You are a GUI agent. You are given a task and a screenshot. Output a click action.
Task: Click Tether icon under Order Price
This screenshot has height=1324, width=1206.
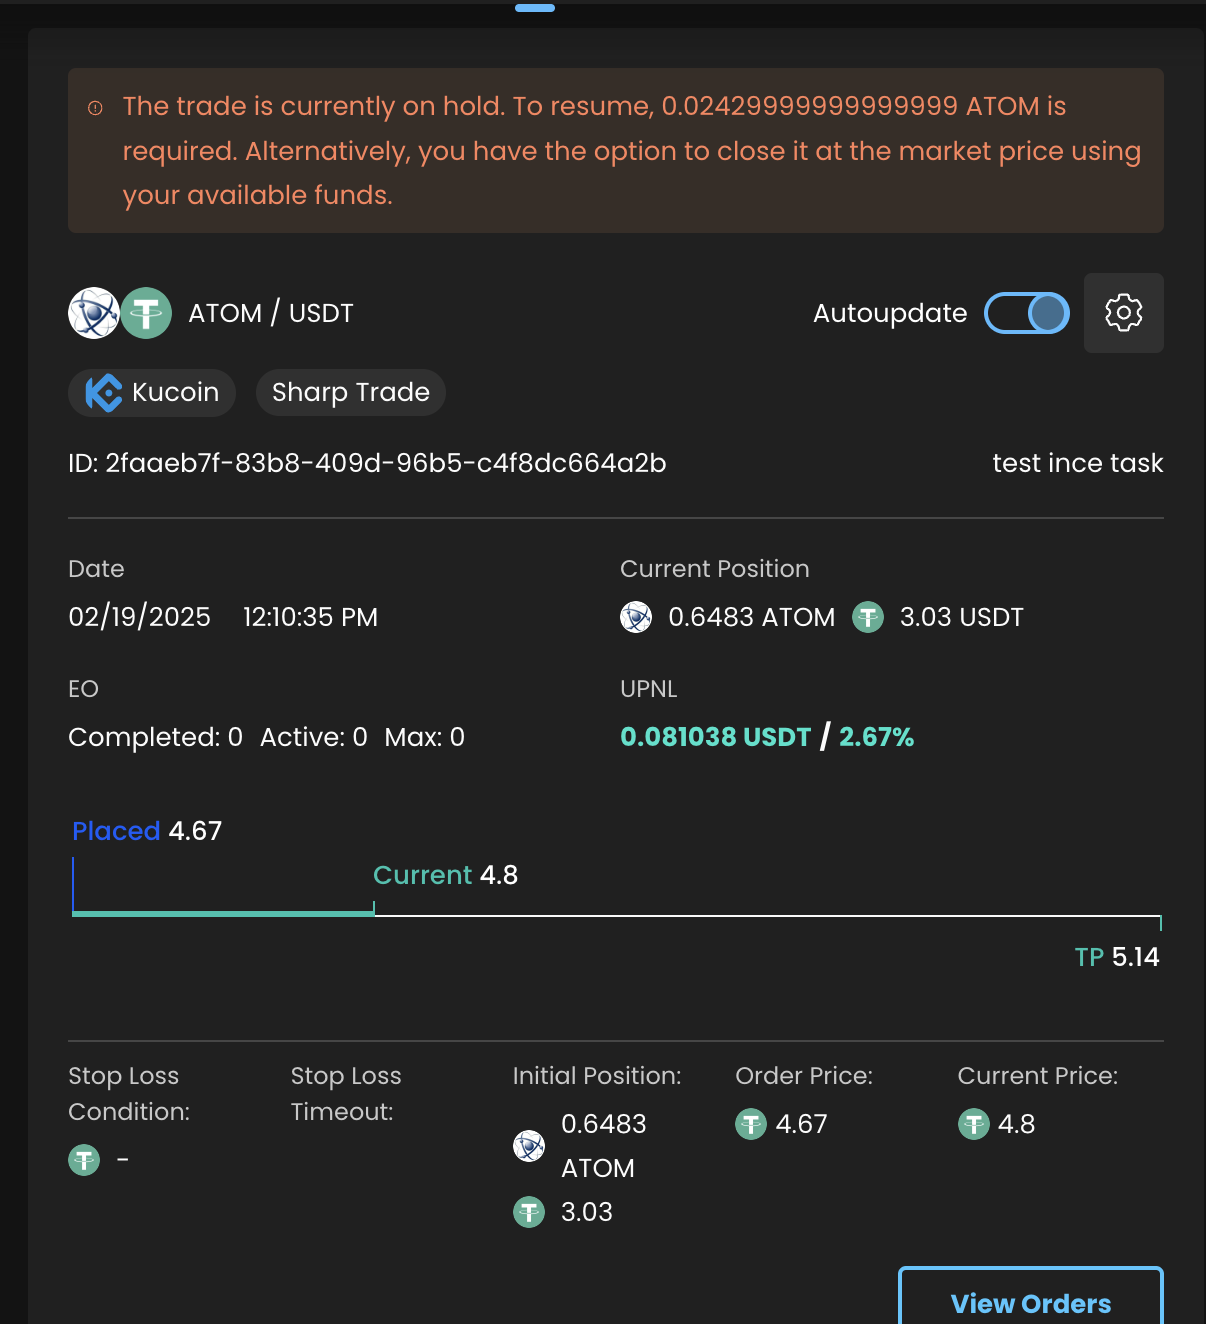coord(750,1124)
